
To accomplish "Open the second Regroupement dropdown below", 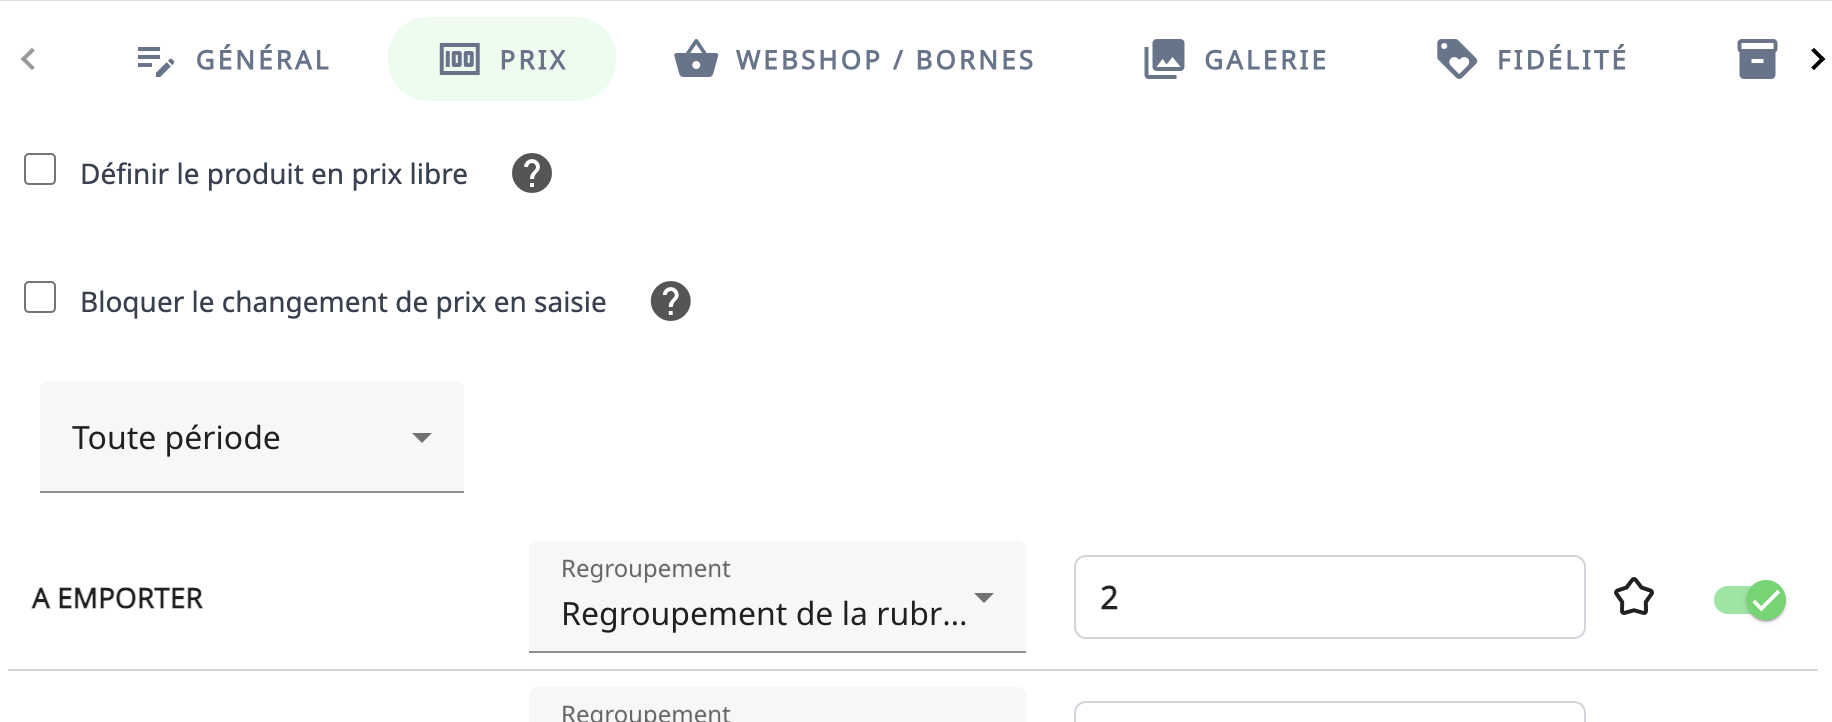I will tap(777, 705).
